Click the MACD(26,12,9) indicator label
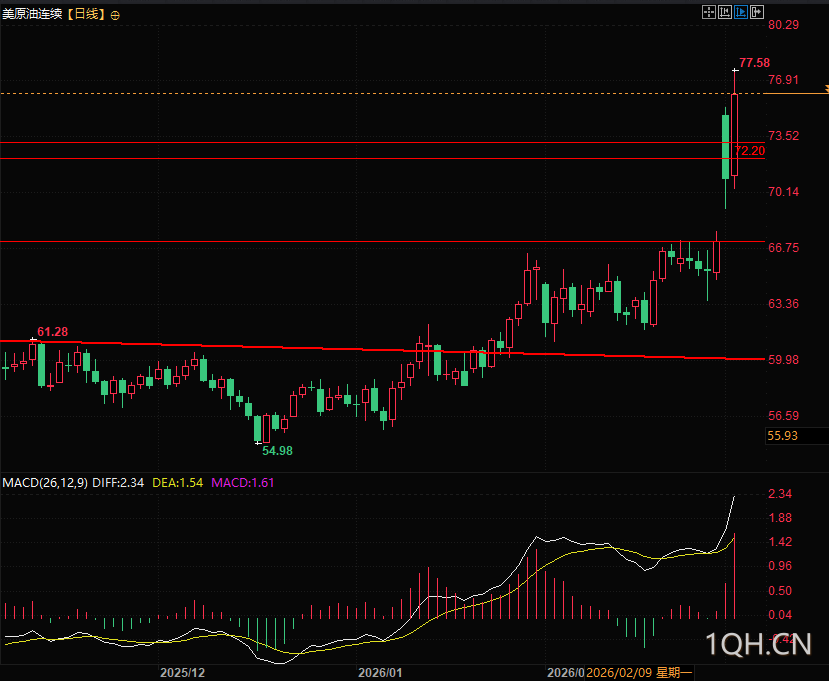The height and width of the screenshot is (681, 829). click(45, 482)
